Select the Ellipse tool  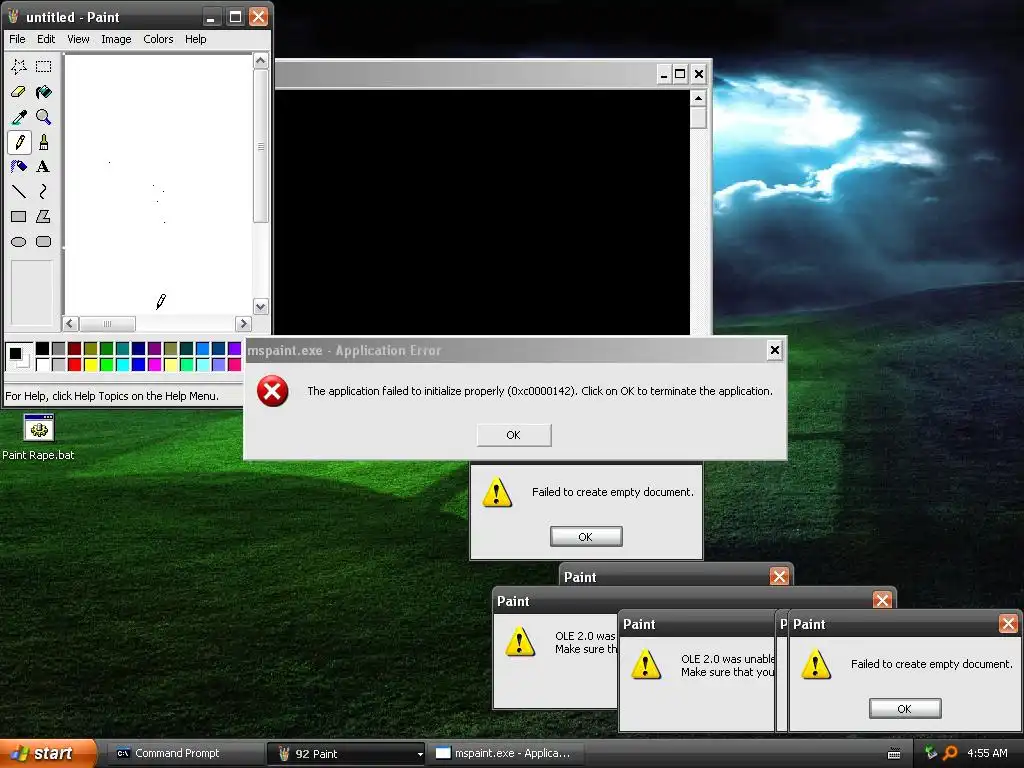tap(18, 242)
